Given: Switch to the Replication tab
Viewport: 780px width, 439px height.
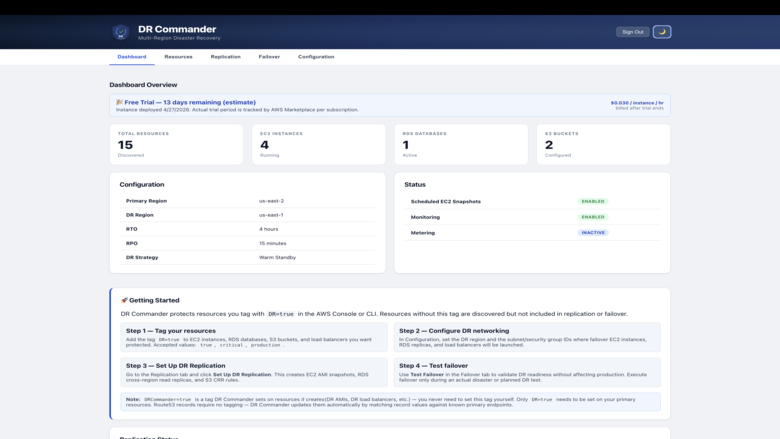Looking at the screenshot, I should [225, 57].
